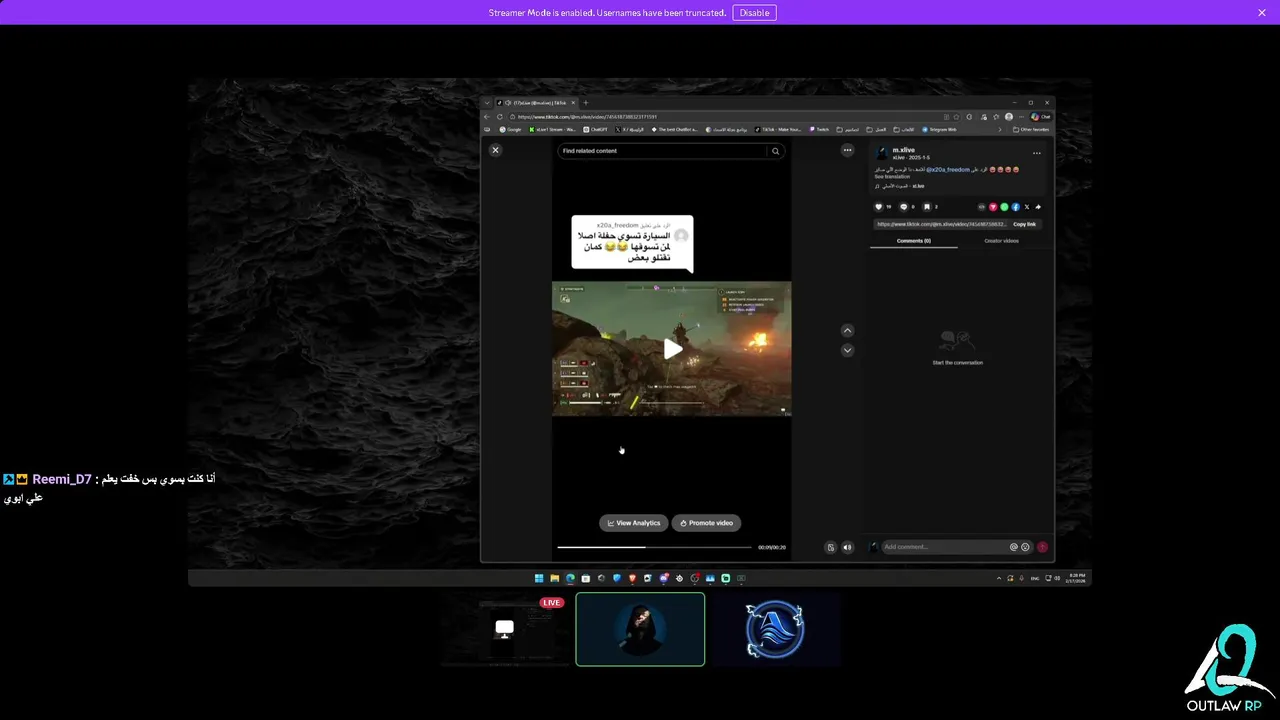The image size is (1280, 720).
Task: Switch to Creator videos tab
Action: tap(1001, 241)
